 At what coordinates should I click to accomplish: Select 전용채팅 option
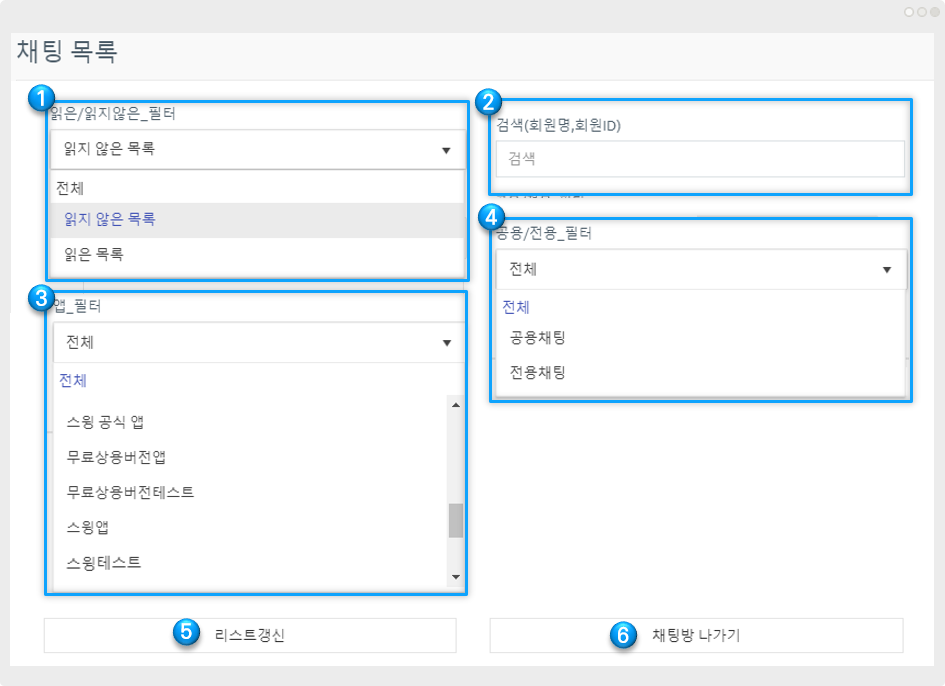[x=538, y=372]
